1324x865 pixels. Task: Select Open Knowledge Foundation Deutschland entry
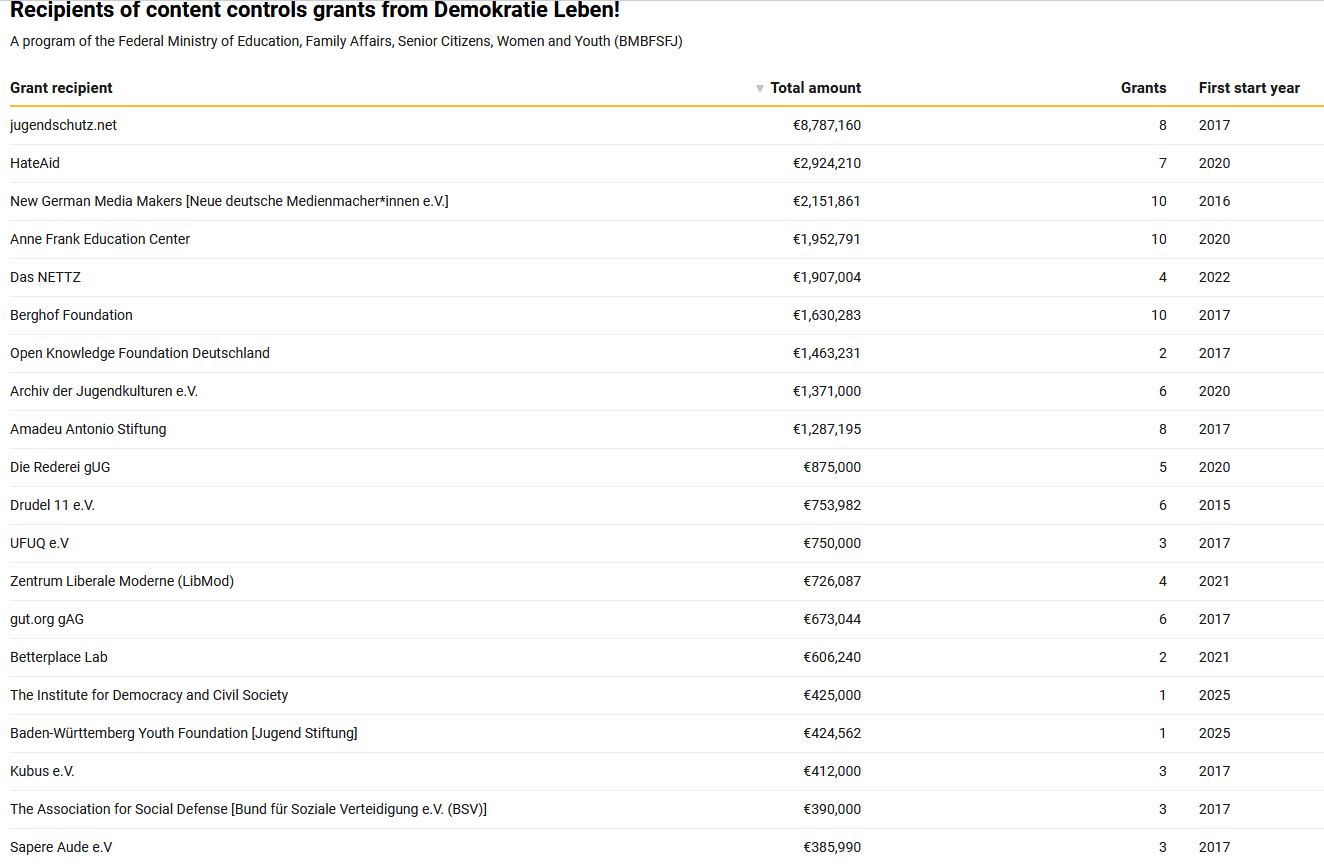coord(140,353)
